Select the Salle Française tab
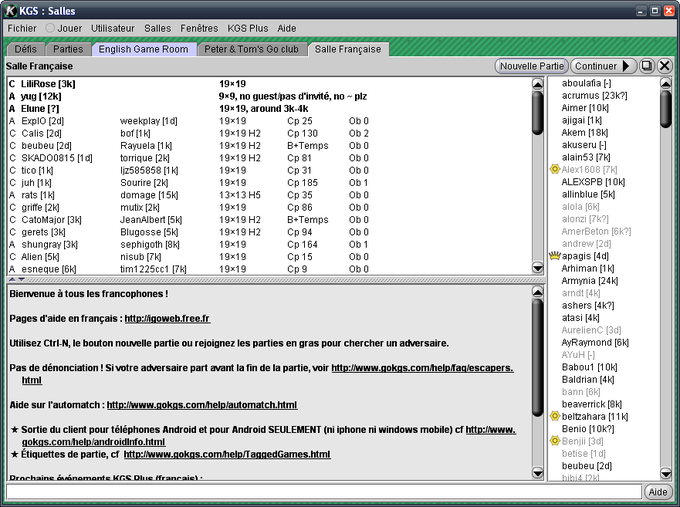Viewport: 680px width, 507px height. click(x=348, y=49)
